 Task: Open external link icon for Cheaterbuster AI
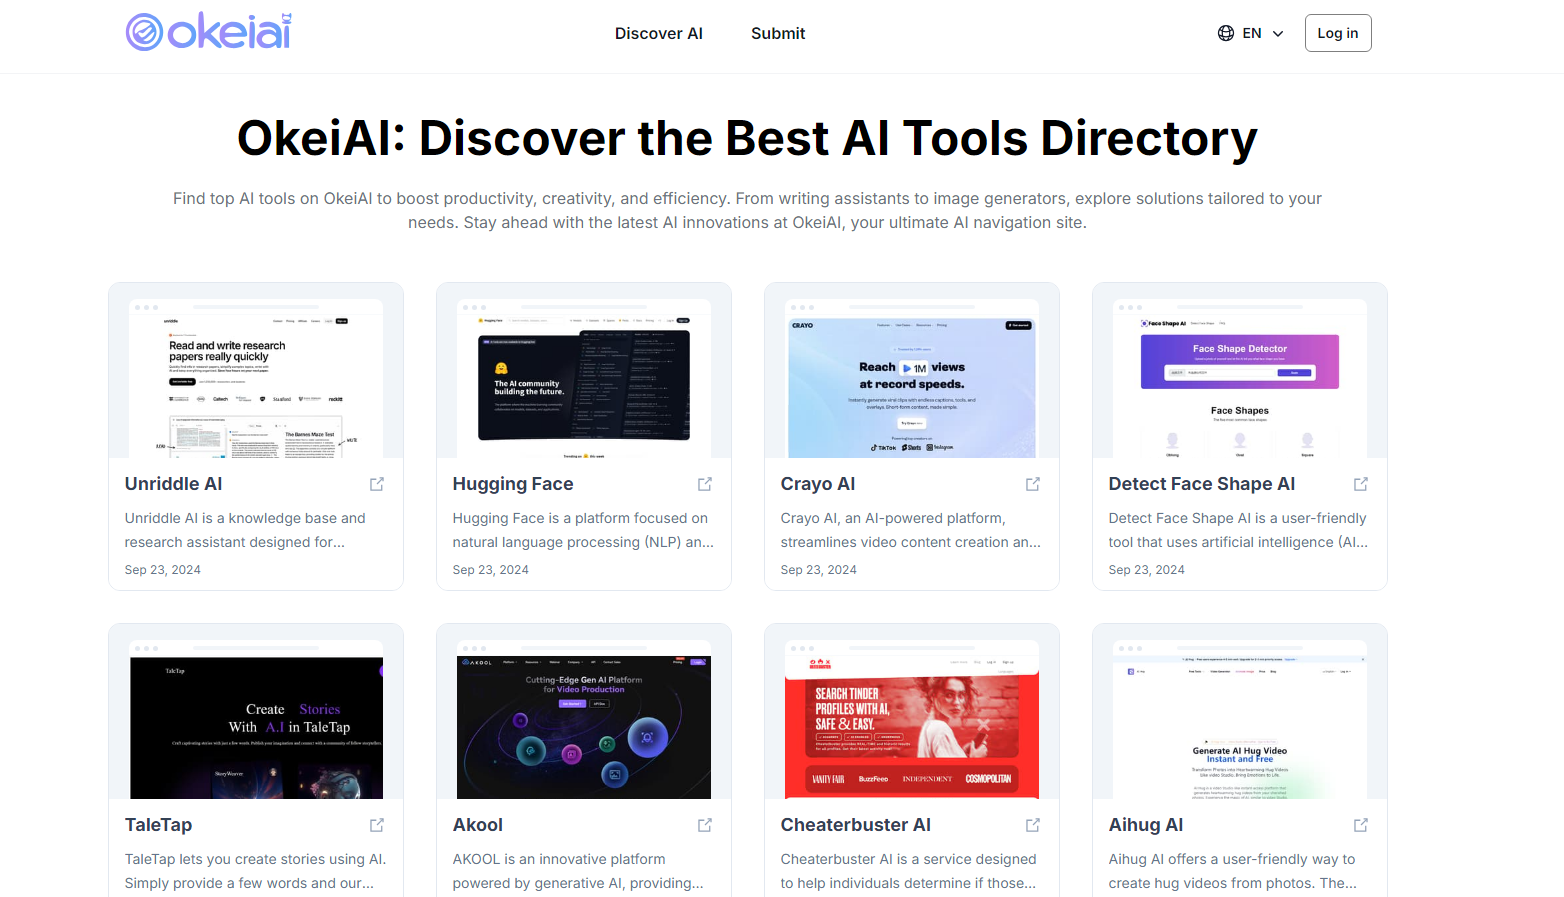[1033, 825]
